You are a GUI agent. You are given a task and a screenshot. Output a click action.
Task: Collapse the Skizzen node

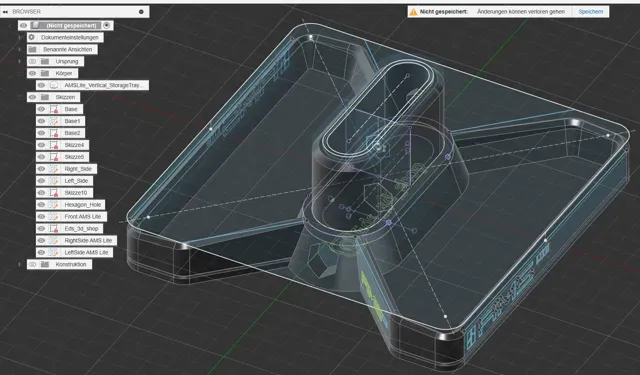pyautogui.click(x=19, y=97)
